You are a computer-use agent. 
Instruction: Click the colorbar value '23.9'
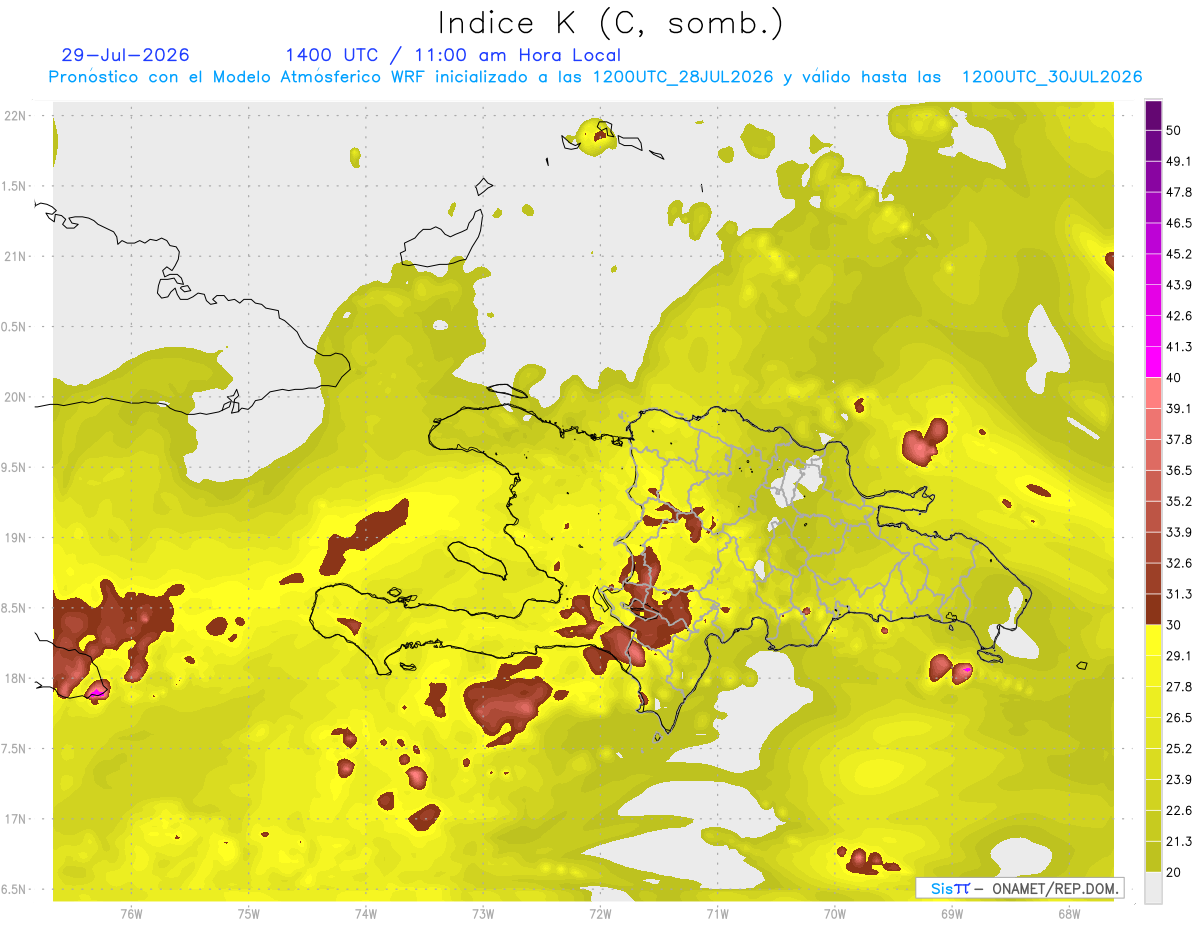click(1179, 780)
